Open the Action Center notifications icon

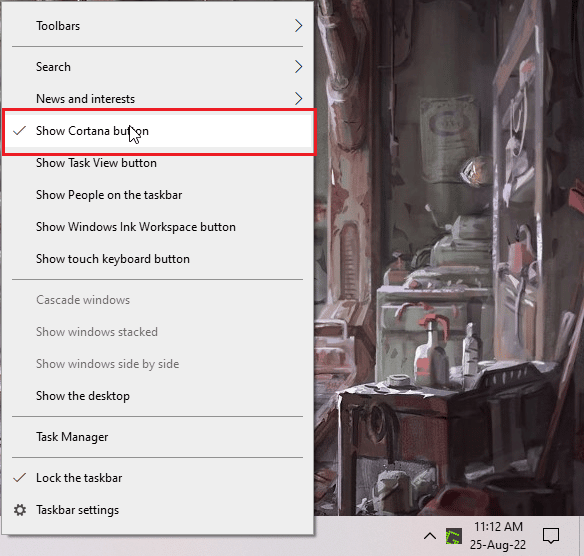551,536
